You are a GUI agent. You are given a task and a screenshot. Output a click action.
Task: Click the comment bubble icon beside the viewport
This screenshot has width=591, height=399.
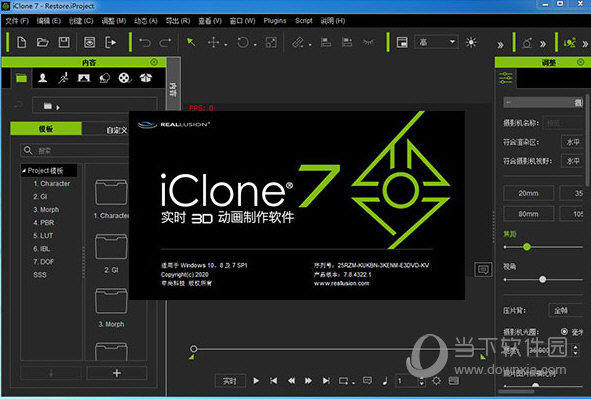tap(483, 269)
